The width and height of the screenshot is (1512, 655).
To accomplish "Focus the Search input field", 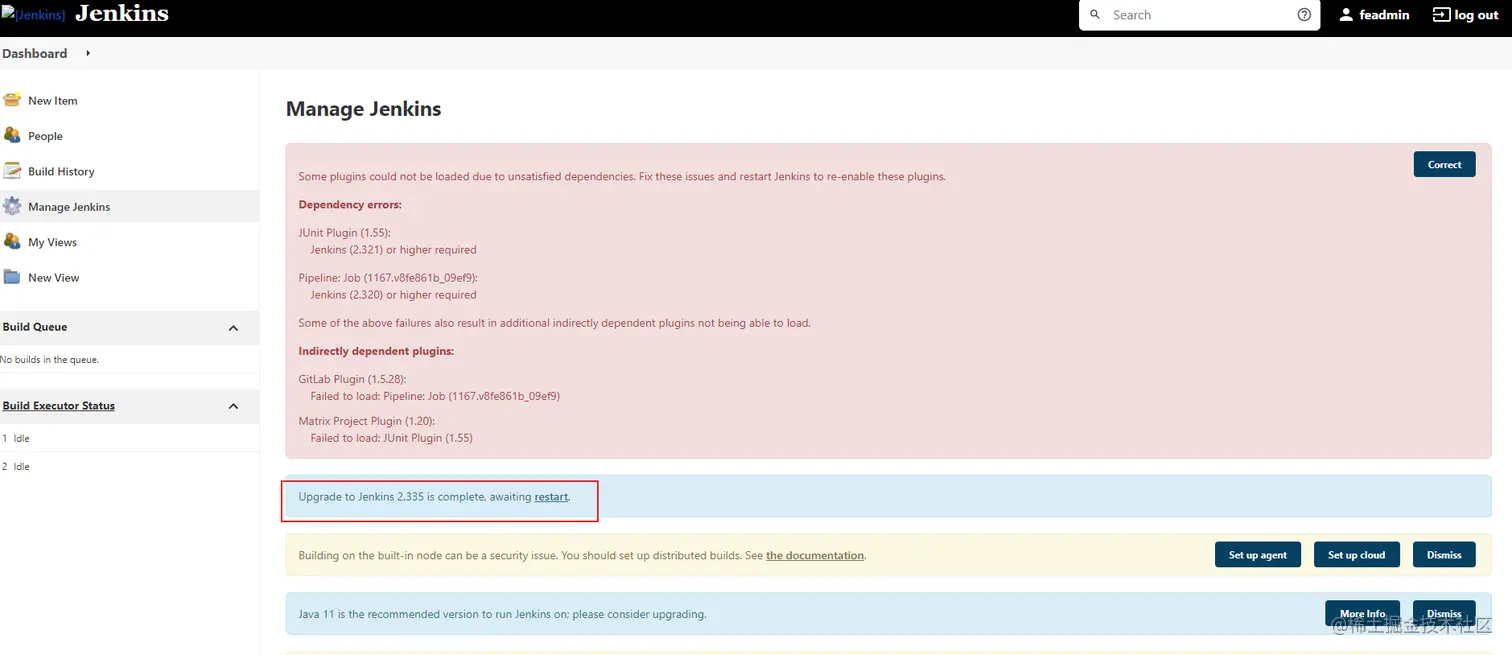I will (x=1200, y=15).
